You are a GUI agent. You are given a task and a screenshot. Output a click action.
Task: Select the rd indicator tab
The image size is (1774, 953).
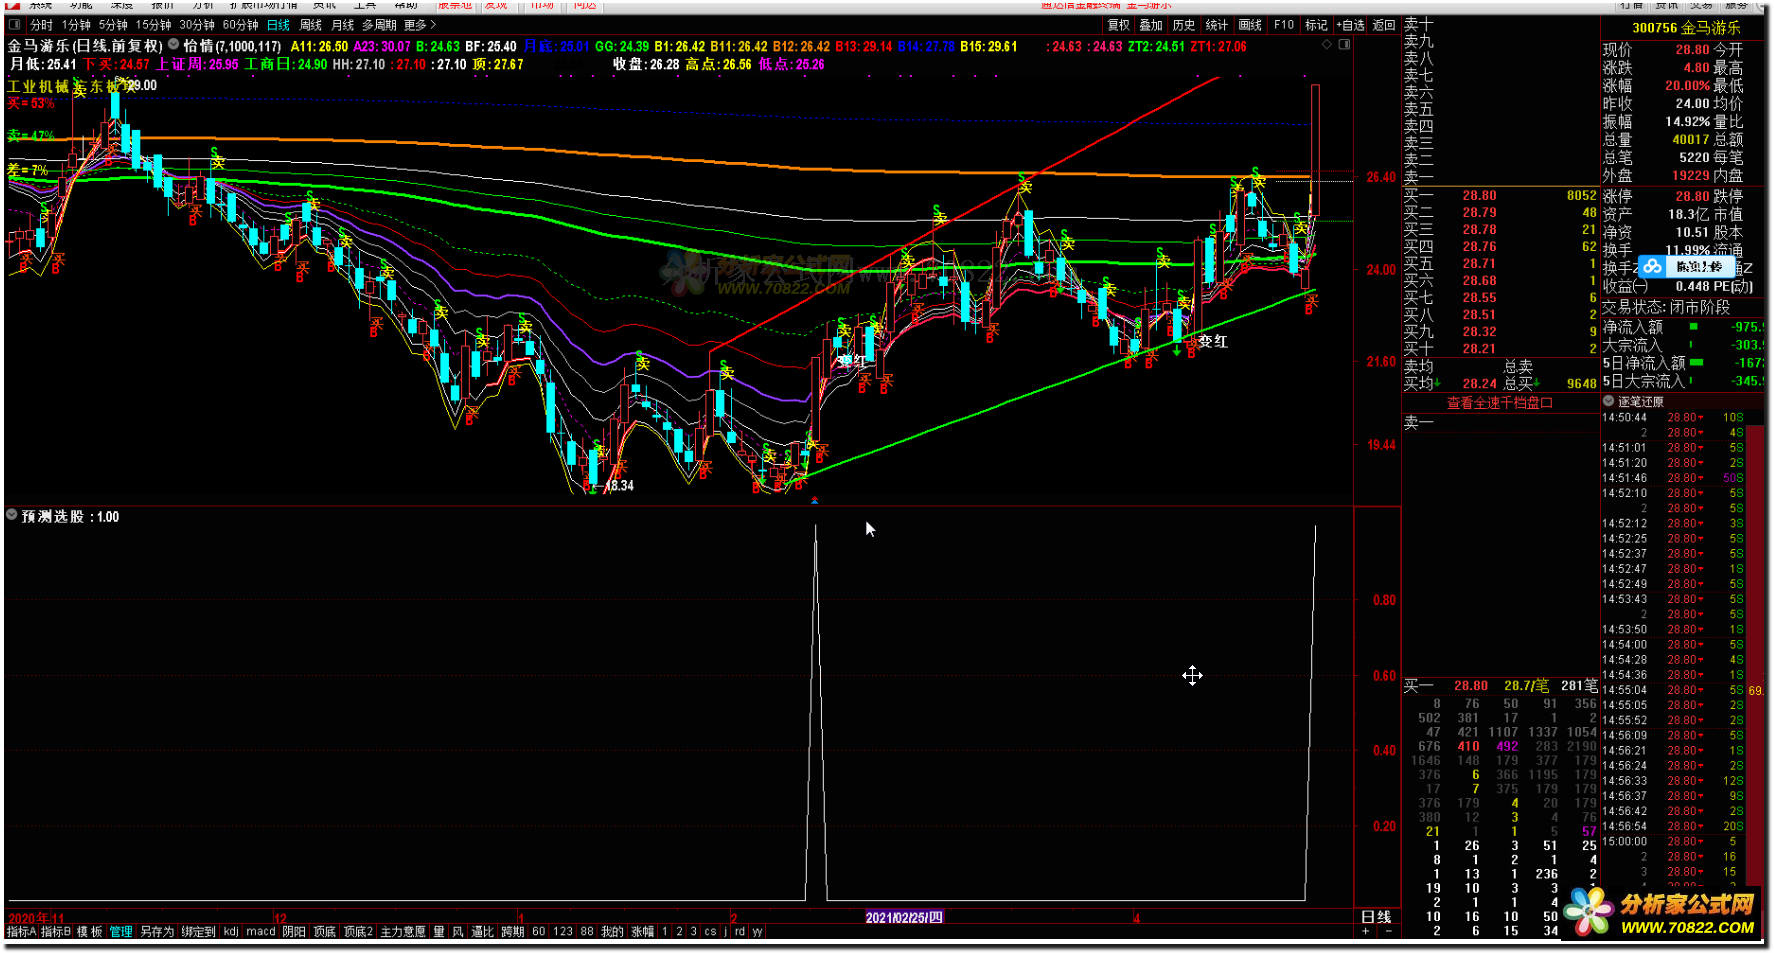tap(740, 931)
